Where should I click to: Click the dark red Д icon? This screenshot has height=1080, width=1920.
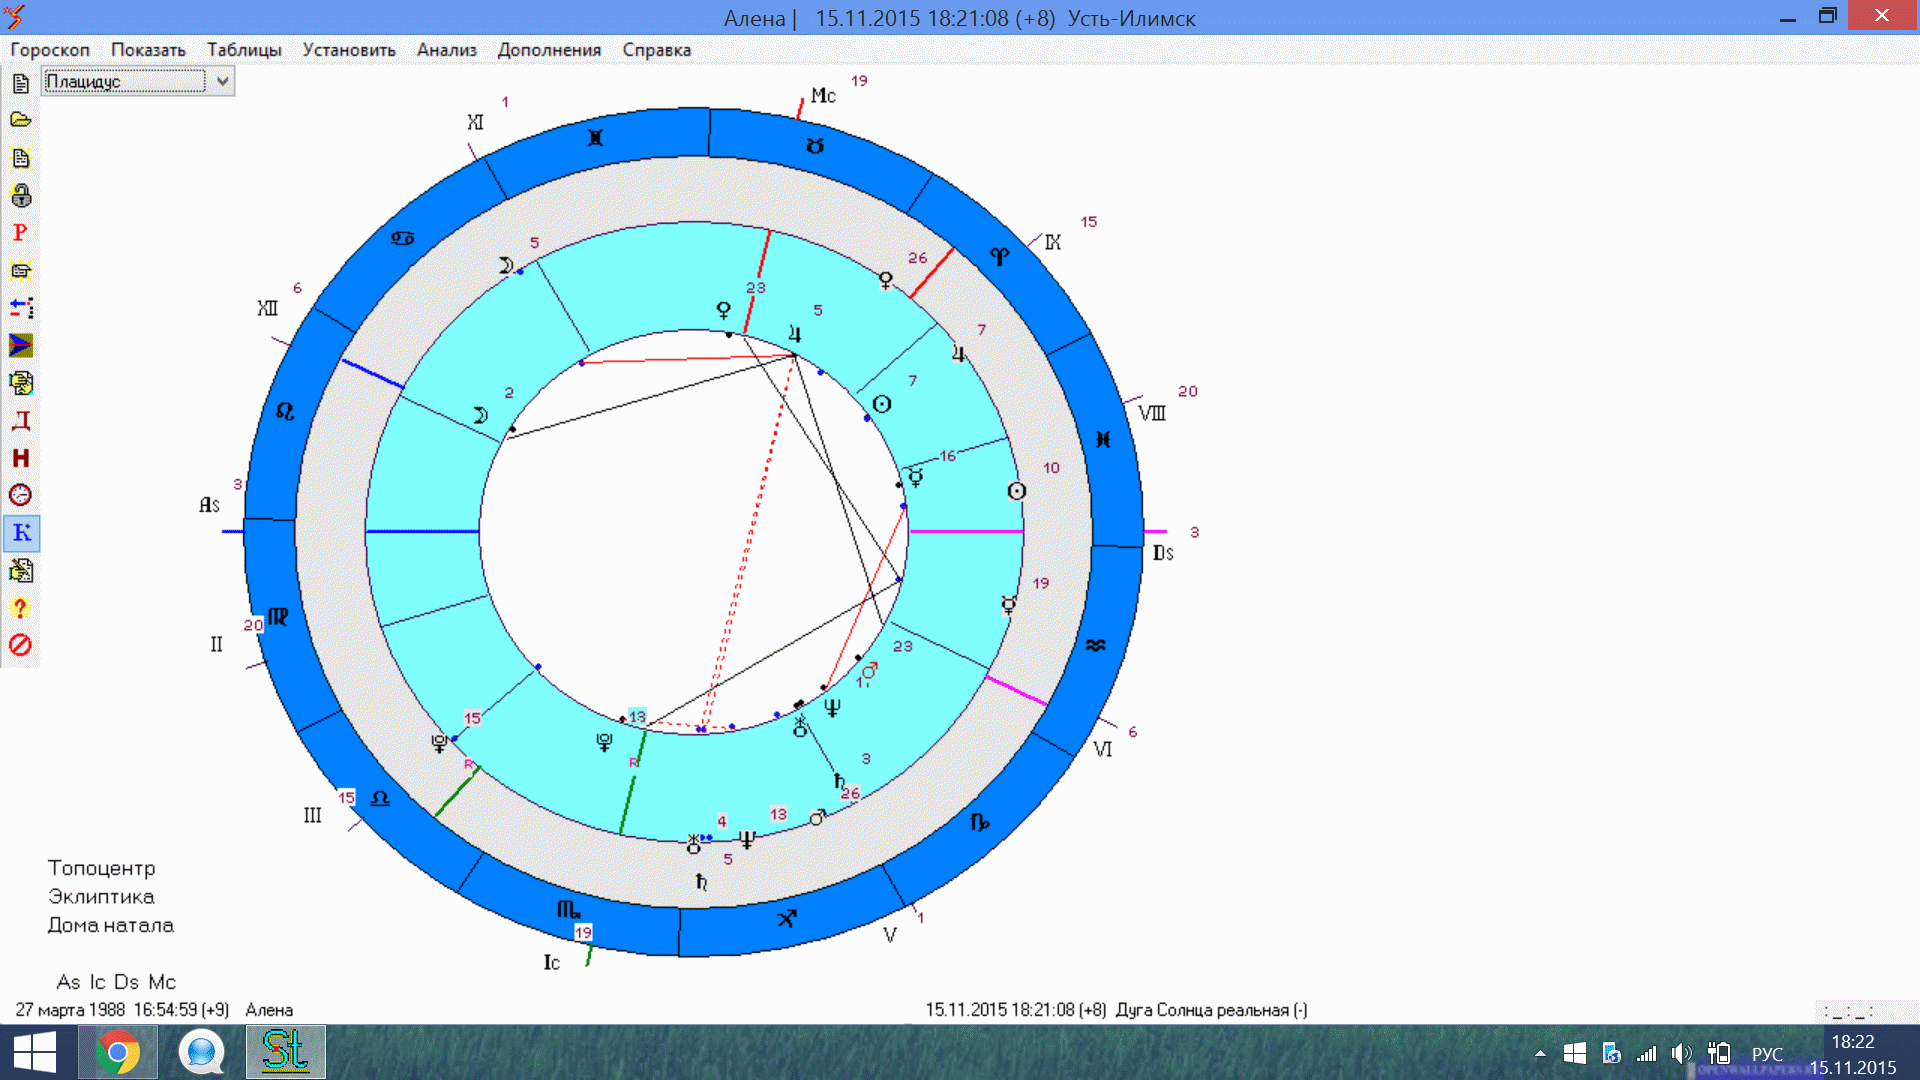(x=20, y=420)
